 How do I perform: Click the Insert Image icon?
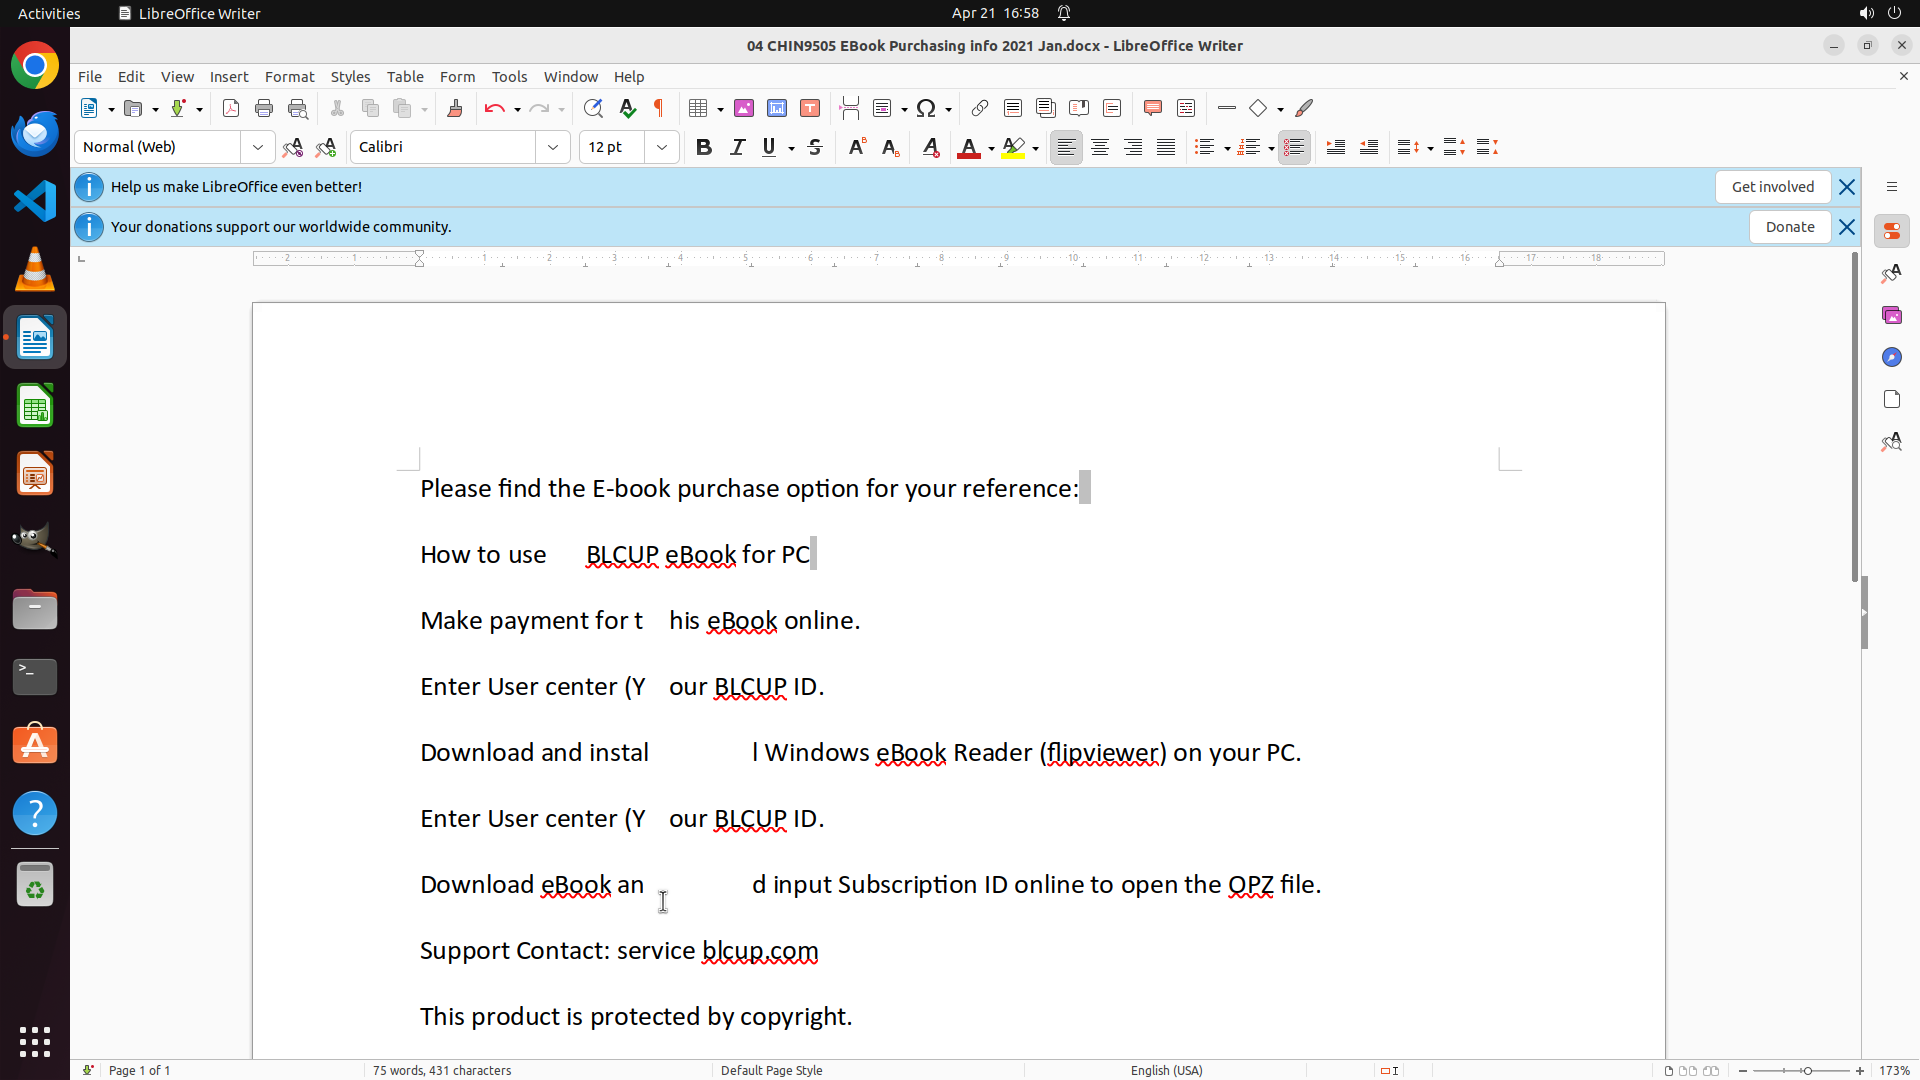click(x=744, y=108)
